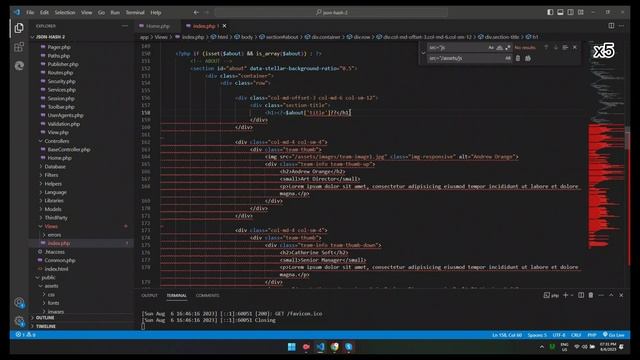This screenshot has height=360, width=640.
Task: Click Go Live in status bar
Action: (x=613, y=335)
